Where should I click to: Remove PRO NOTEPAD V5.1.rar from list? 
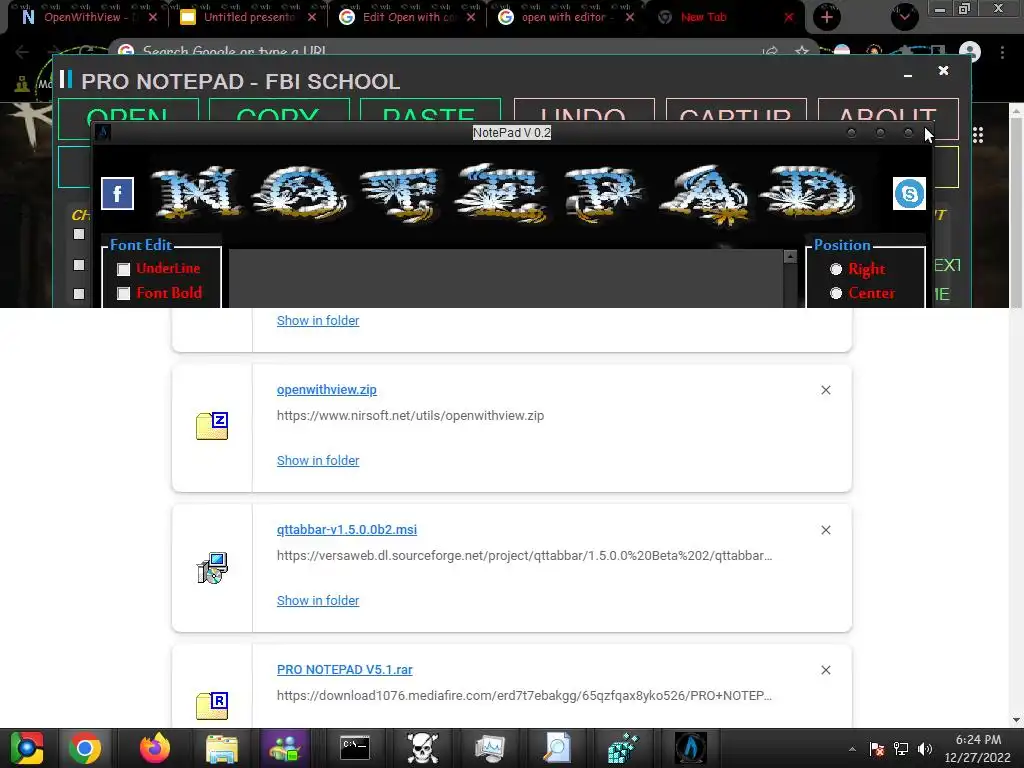coord(825,670)
